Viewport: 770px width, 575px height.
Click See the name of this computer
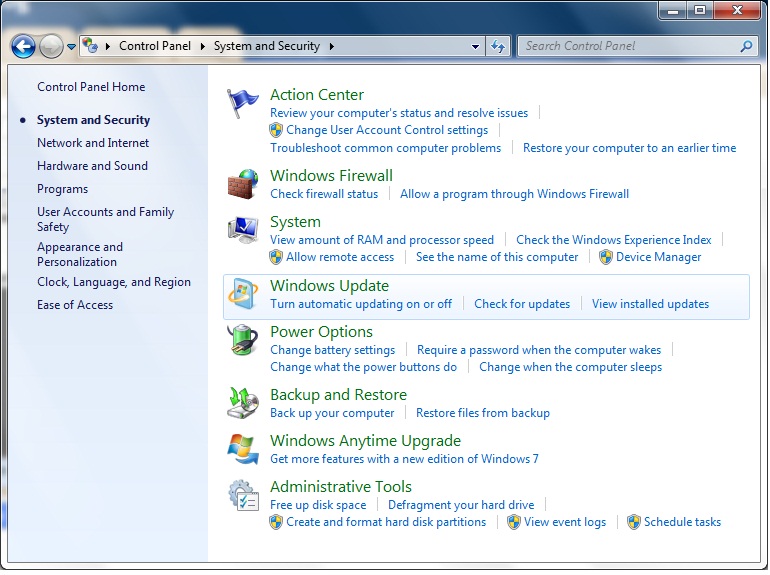(497, 257)
